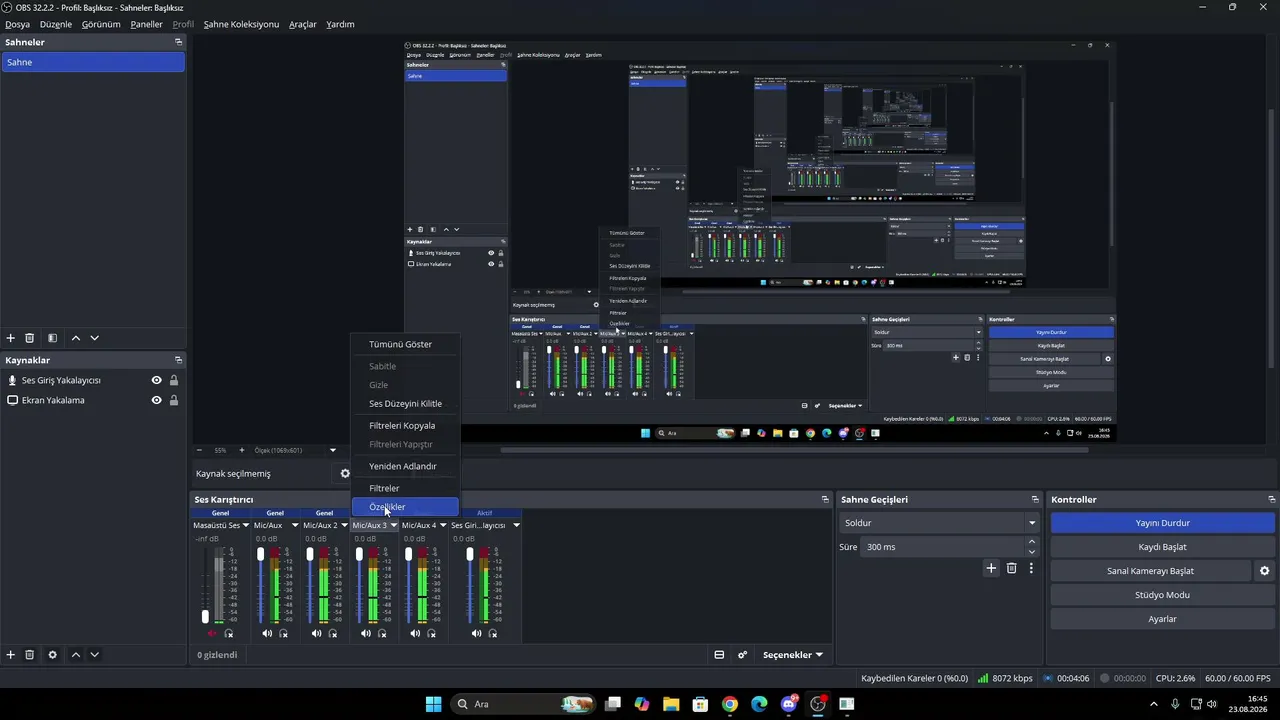Viewport: 1280px width, 720px height.
Task: Open Masaüstü Ses channel dropdown arrow
Action: (x=245, y=525)
